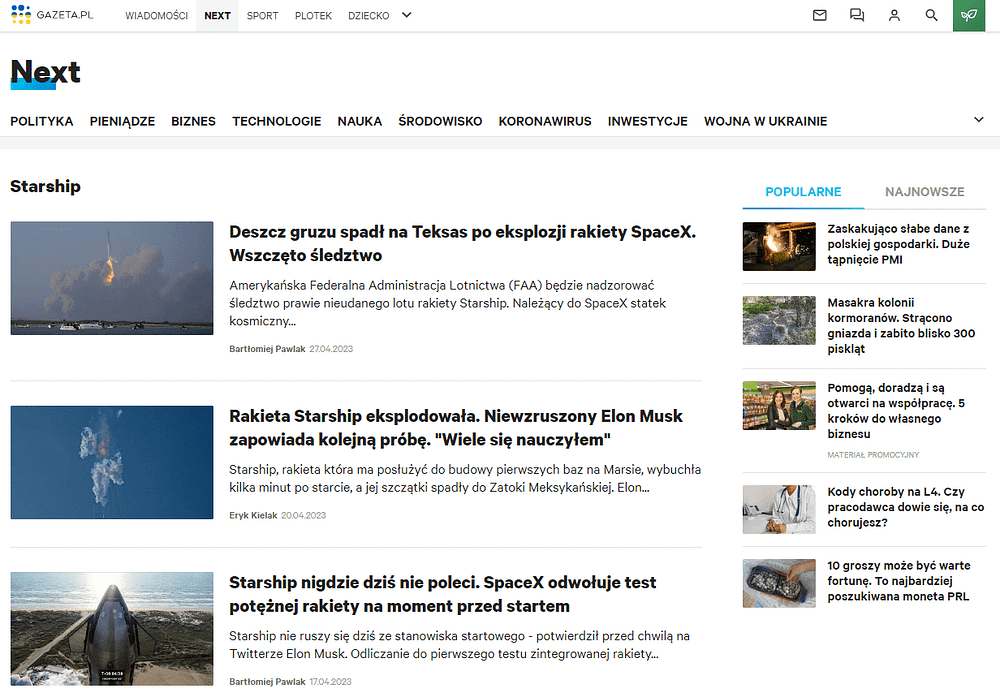This screenshot has height=692, width=1000.
Task: Open the PIENIĄDZE category
Action: pyautogui.click(x=122, y=121)
